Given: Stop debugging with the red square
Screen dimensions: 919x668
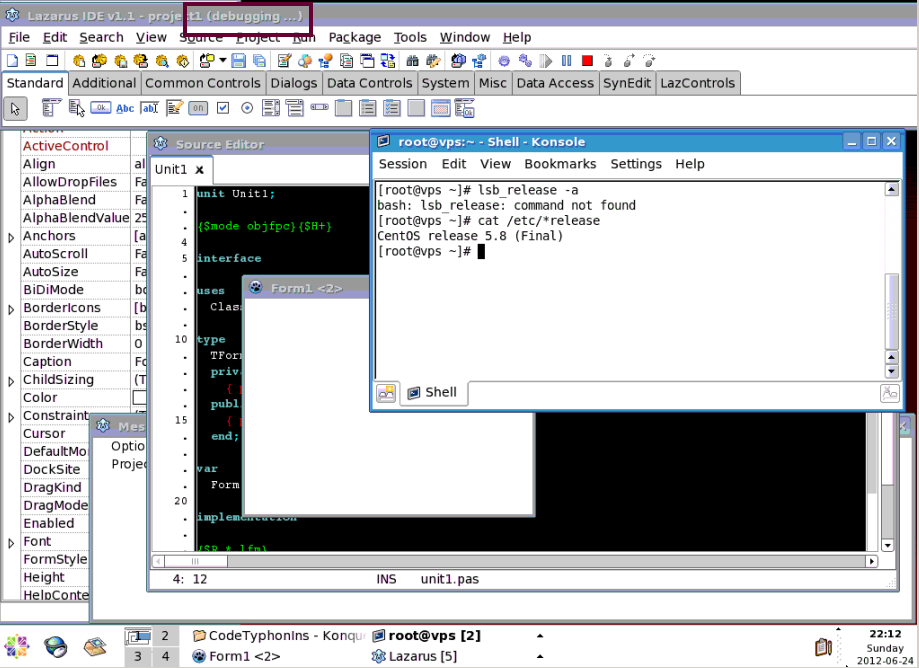Looking at the screenshot, I should click(587, 60).
